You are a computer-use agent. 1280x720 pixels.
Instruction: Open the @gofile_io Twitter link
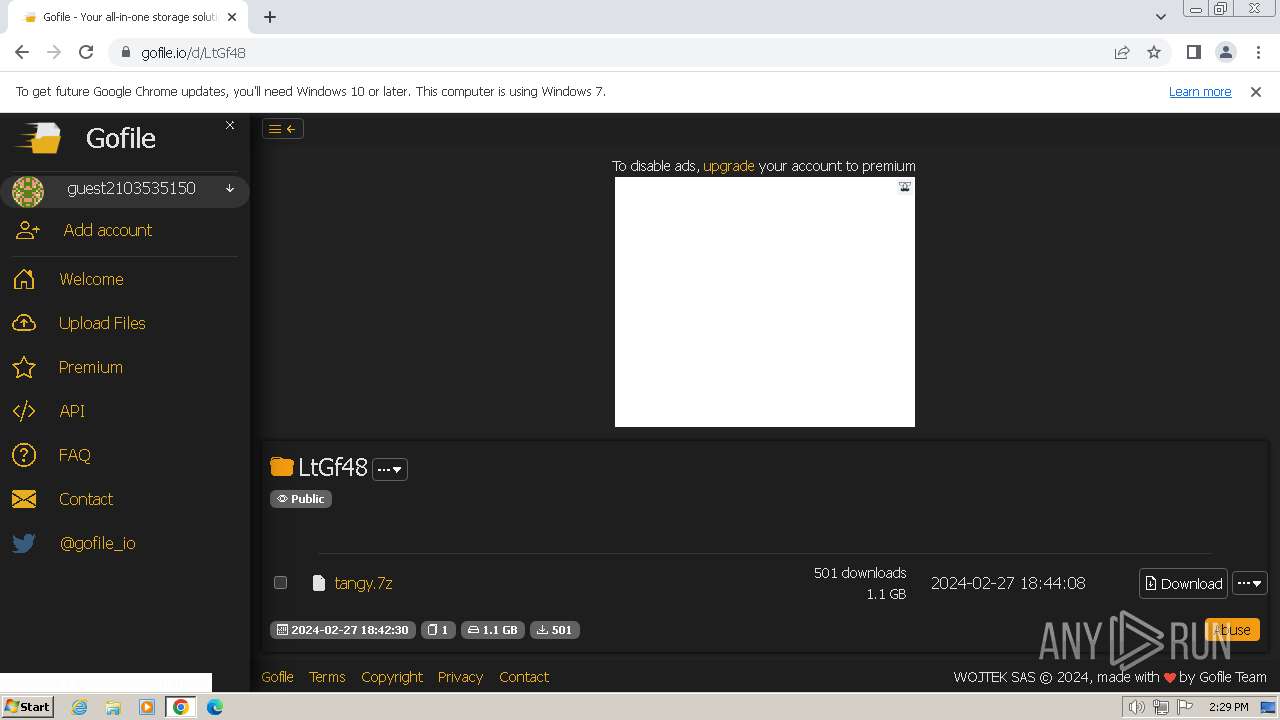click(x=98, y=543)
